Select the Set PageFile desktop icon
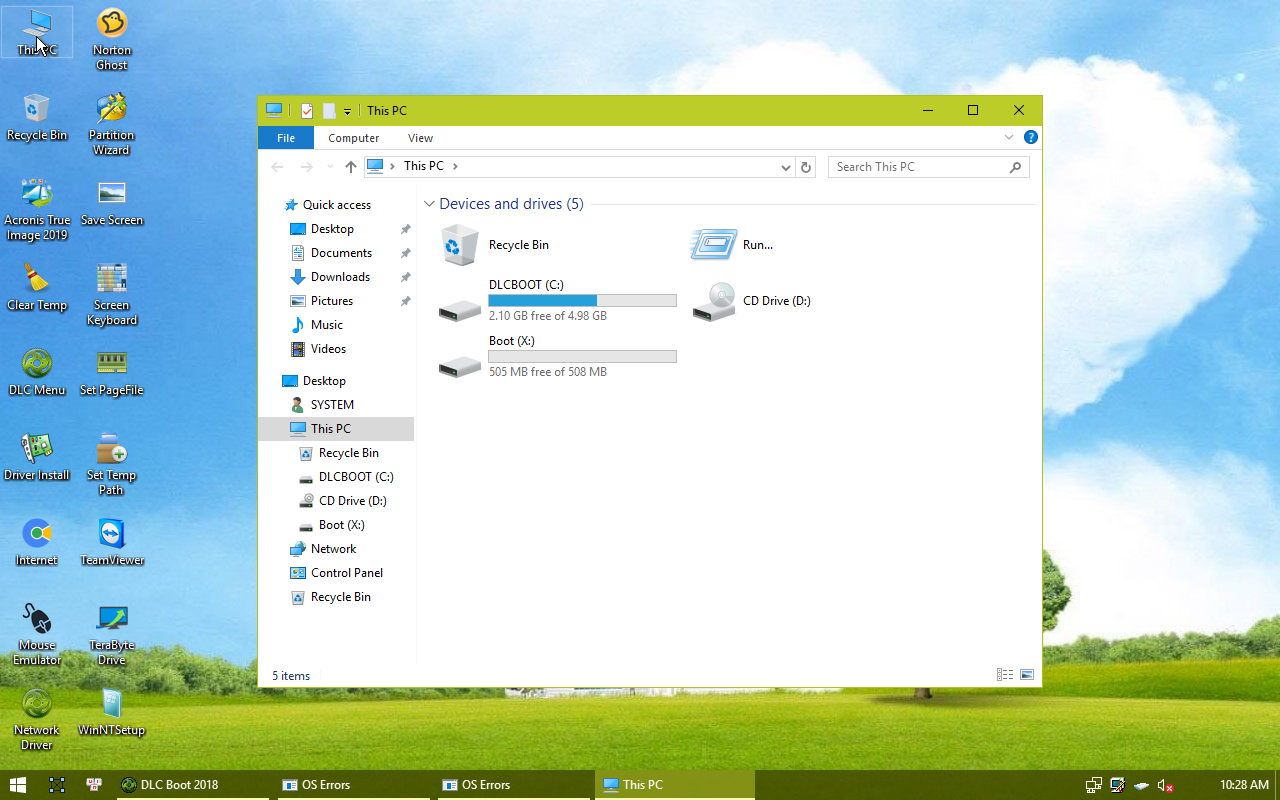The width and height of the screenshot is (1280, 800). coord(112,373)
